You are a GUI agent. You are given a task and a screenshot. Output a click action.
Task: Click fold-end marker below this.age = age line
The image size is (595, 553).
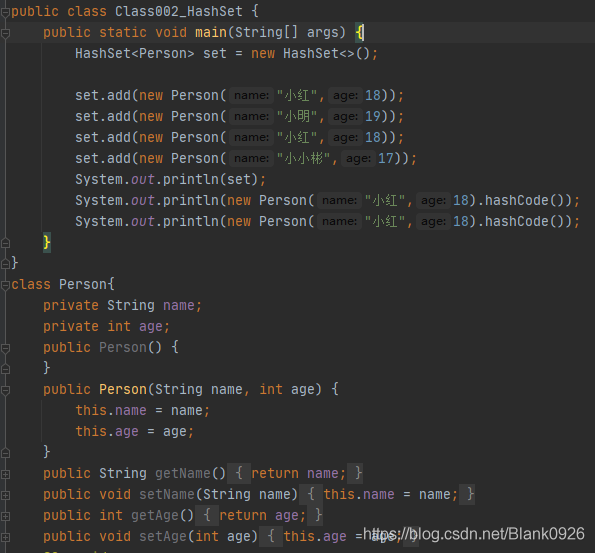5,453
